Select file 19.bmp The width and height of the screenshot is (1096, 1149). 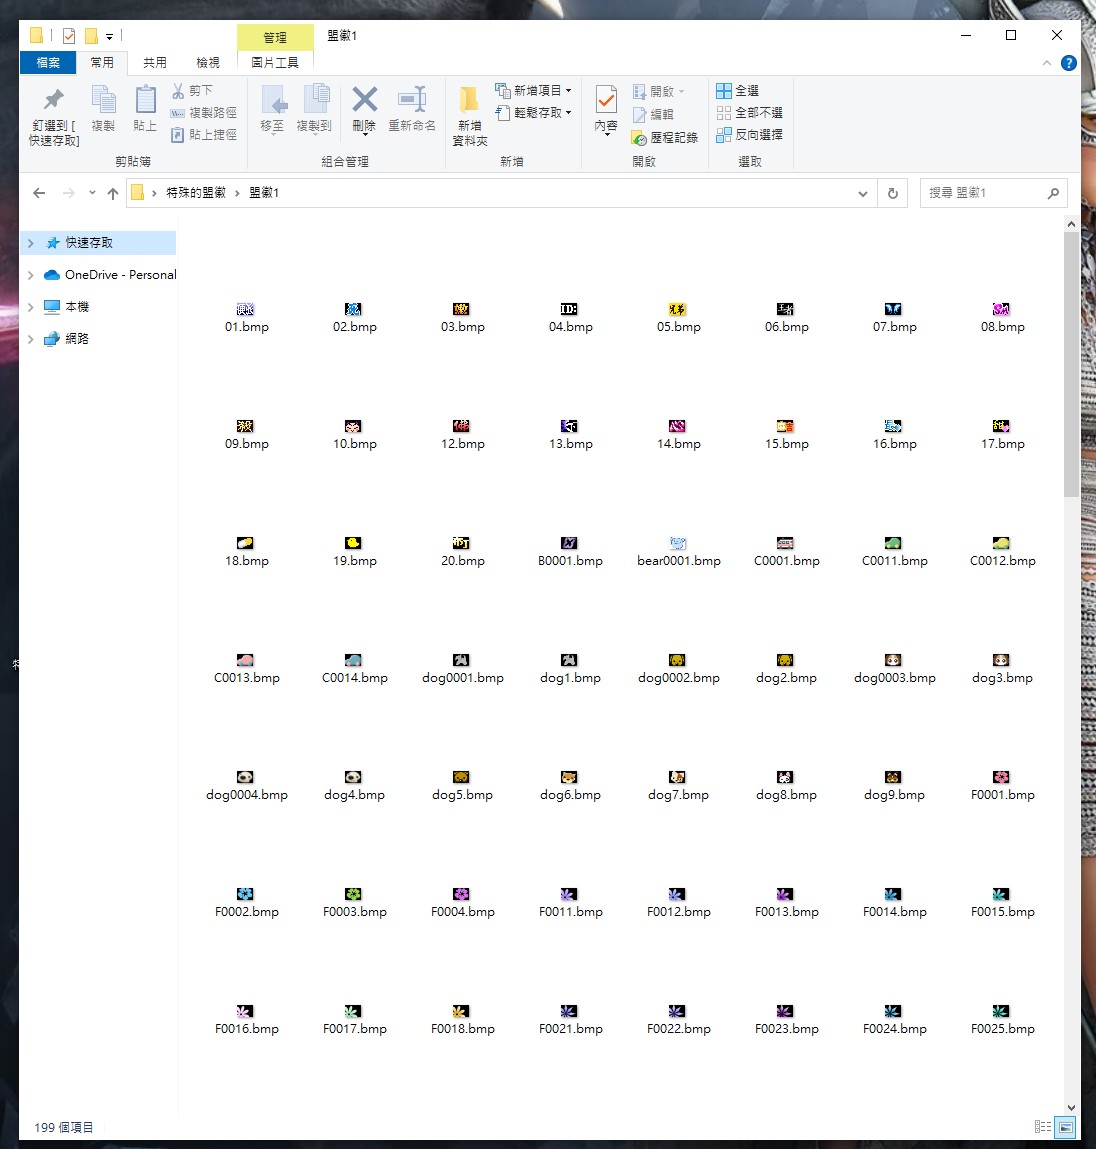click(355, 553)
